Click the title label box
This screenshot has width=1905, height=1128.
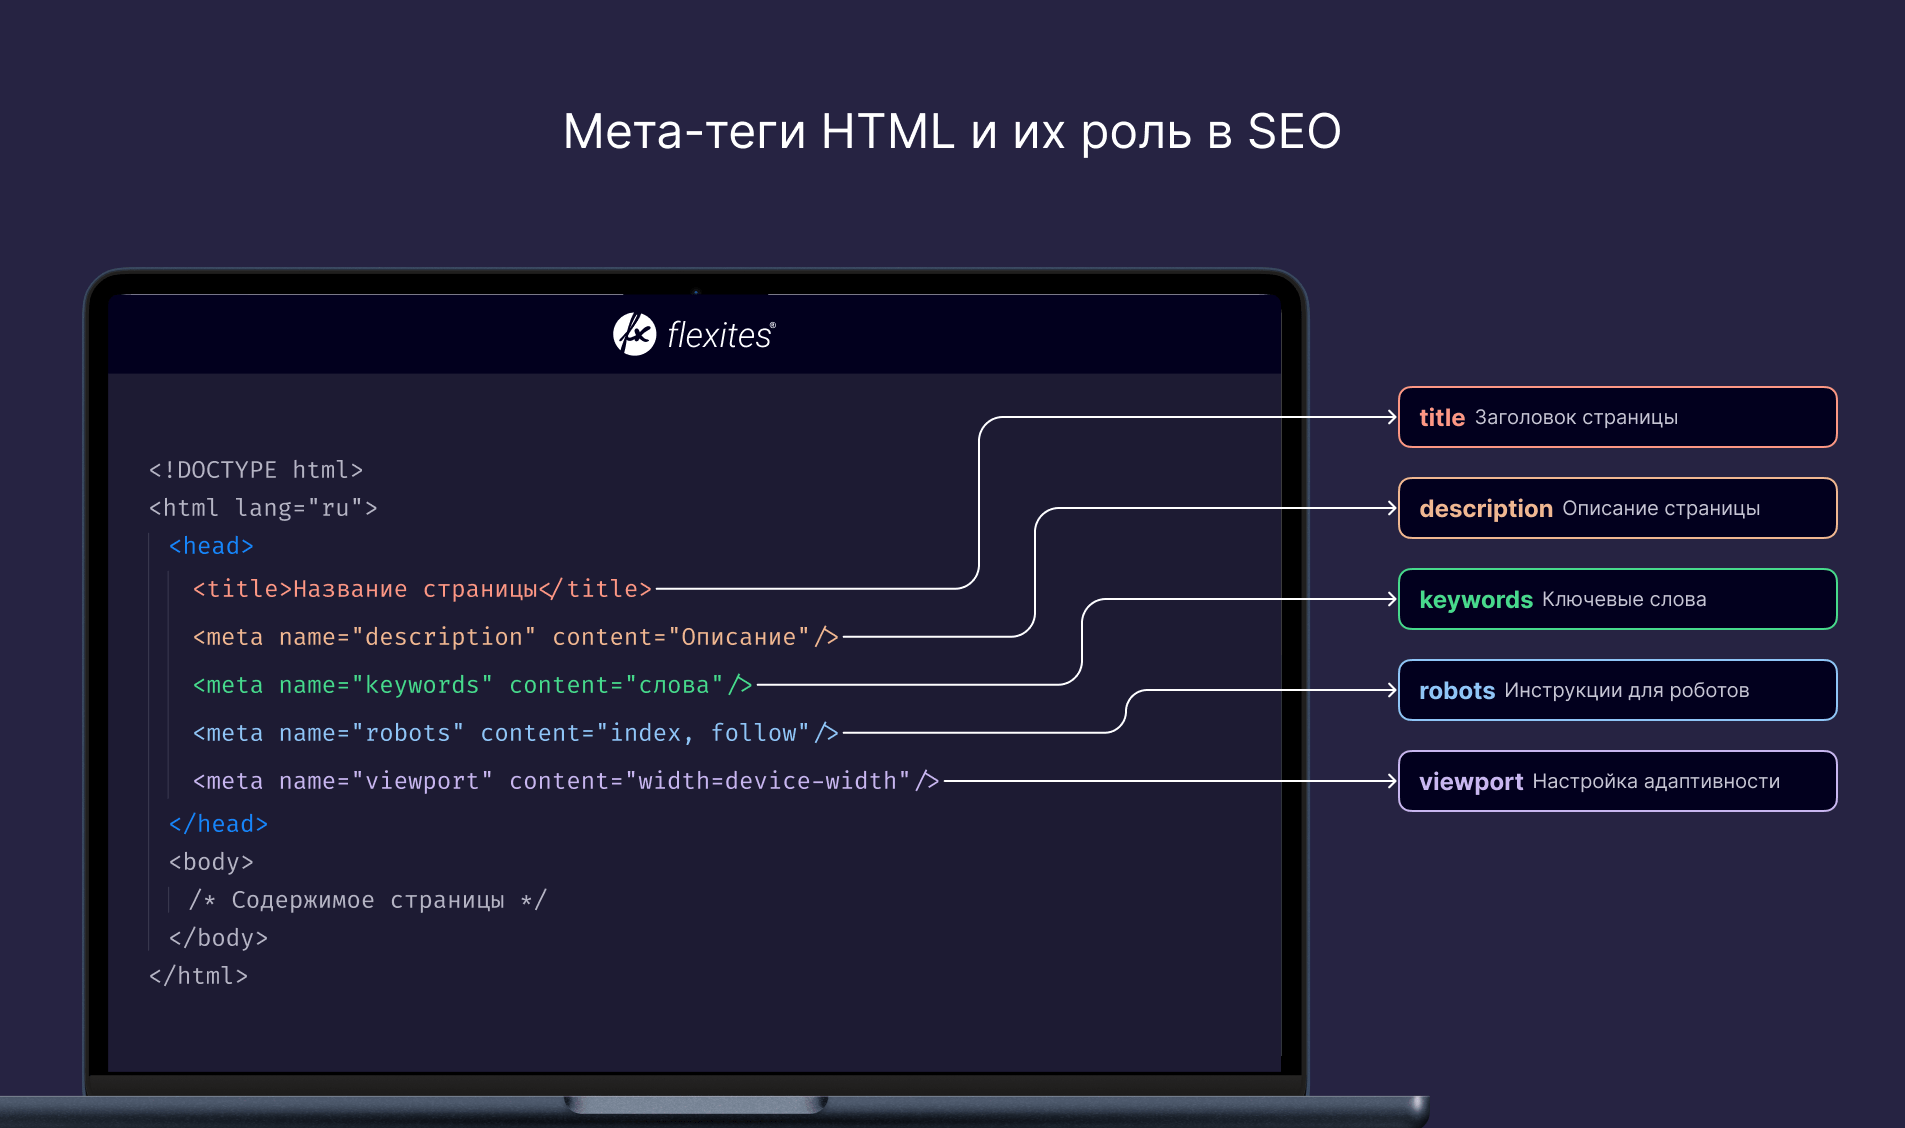[x=1617, y=417]
